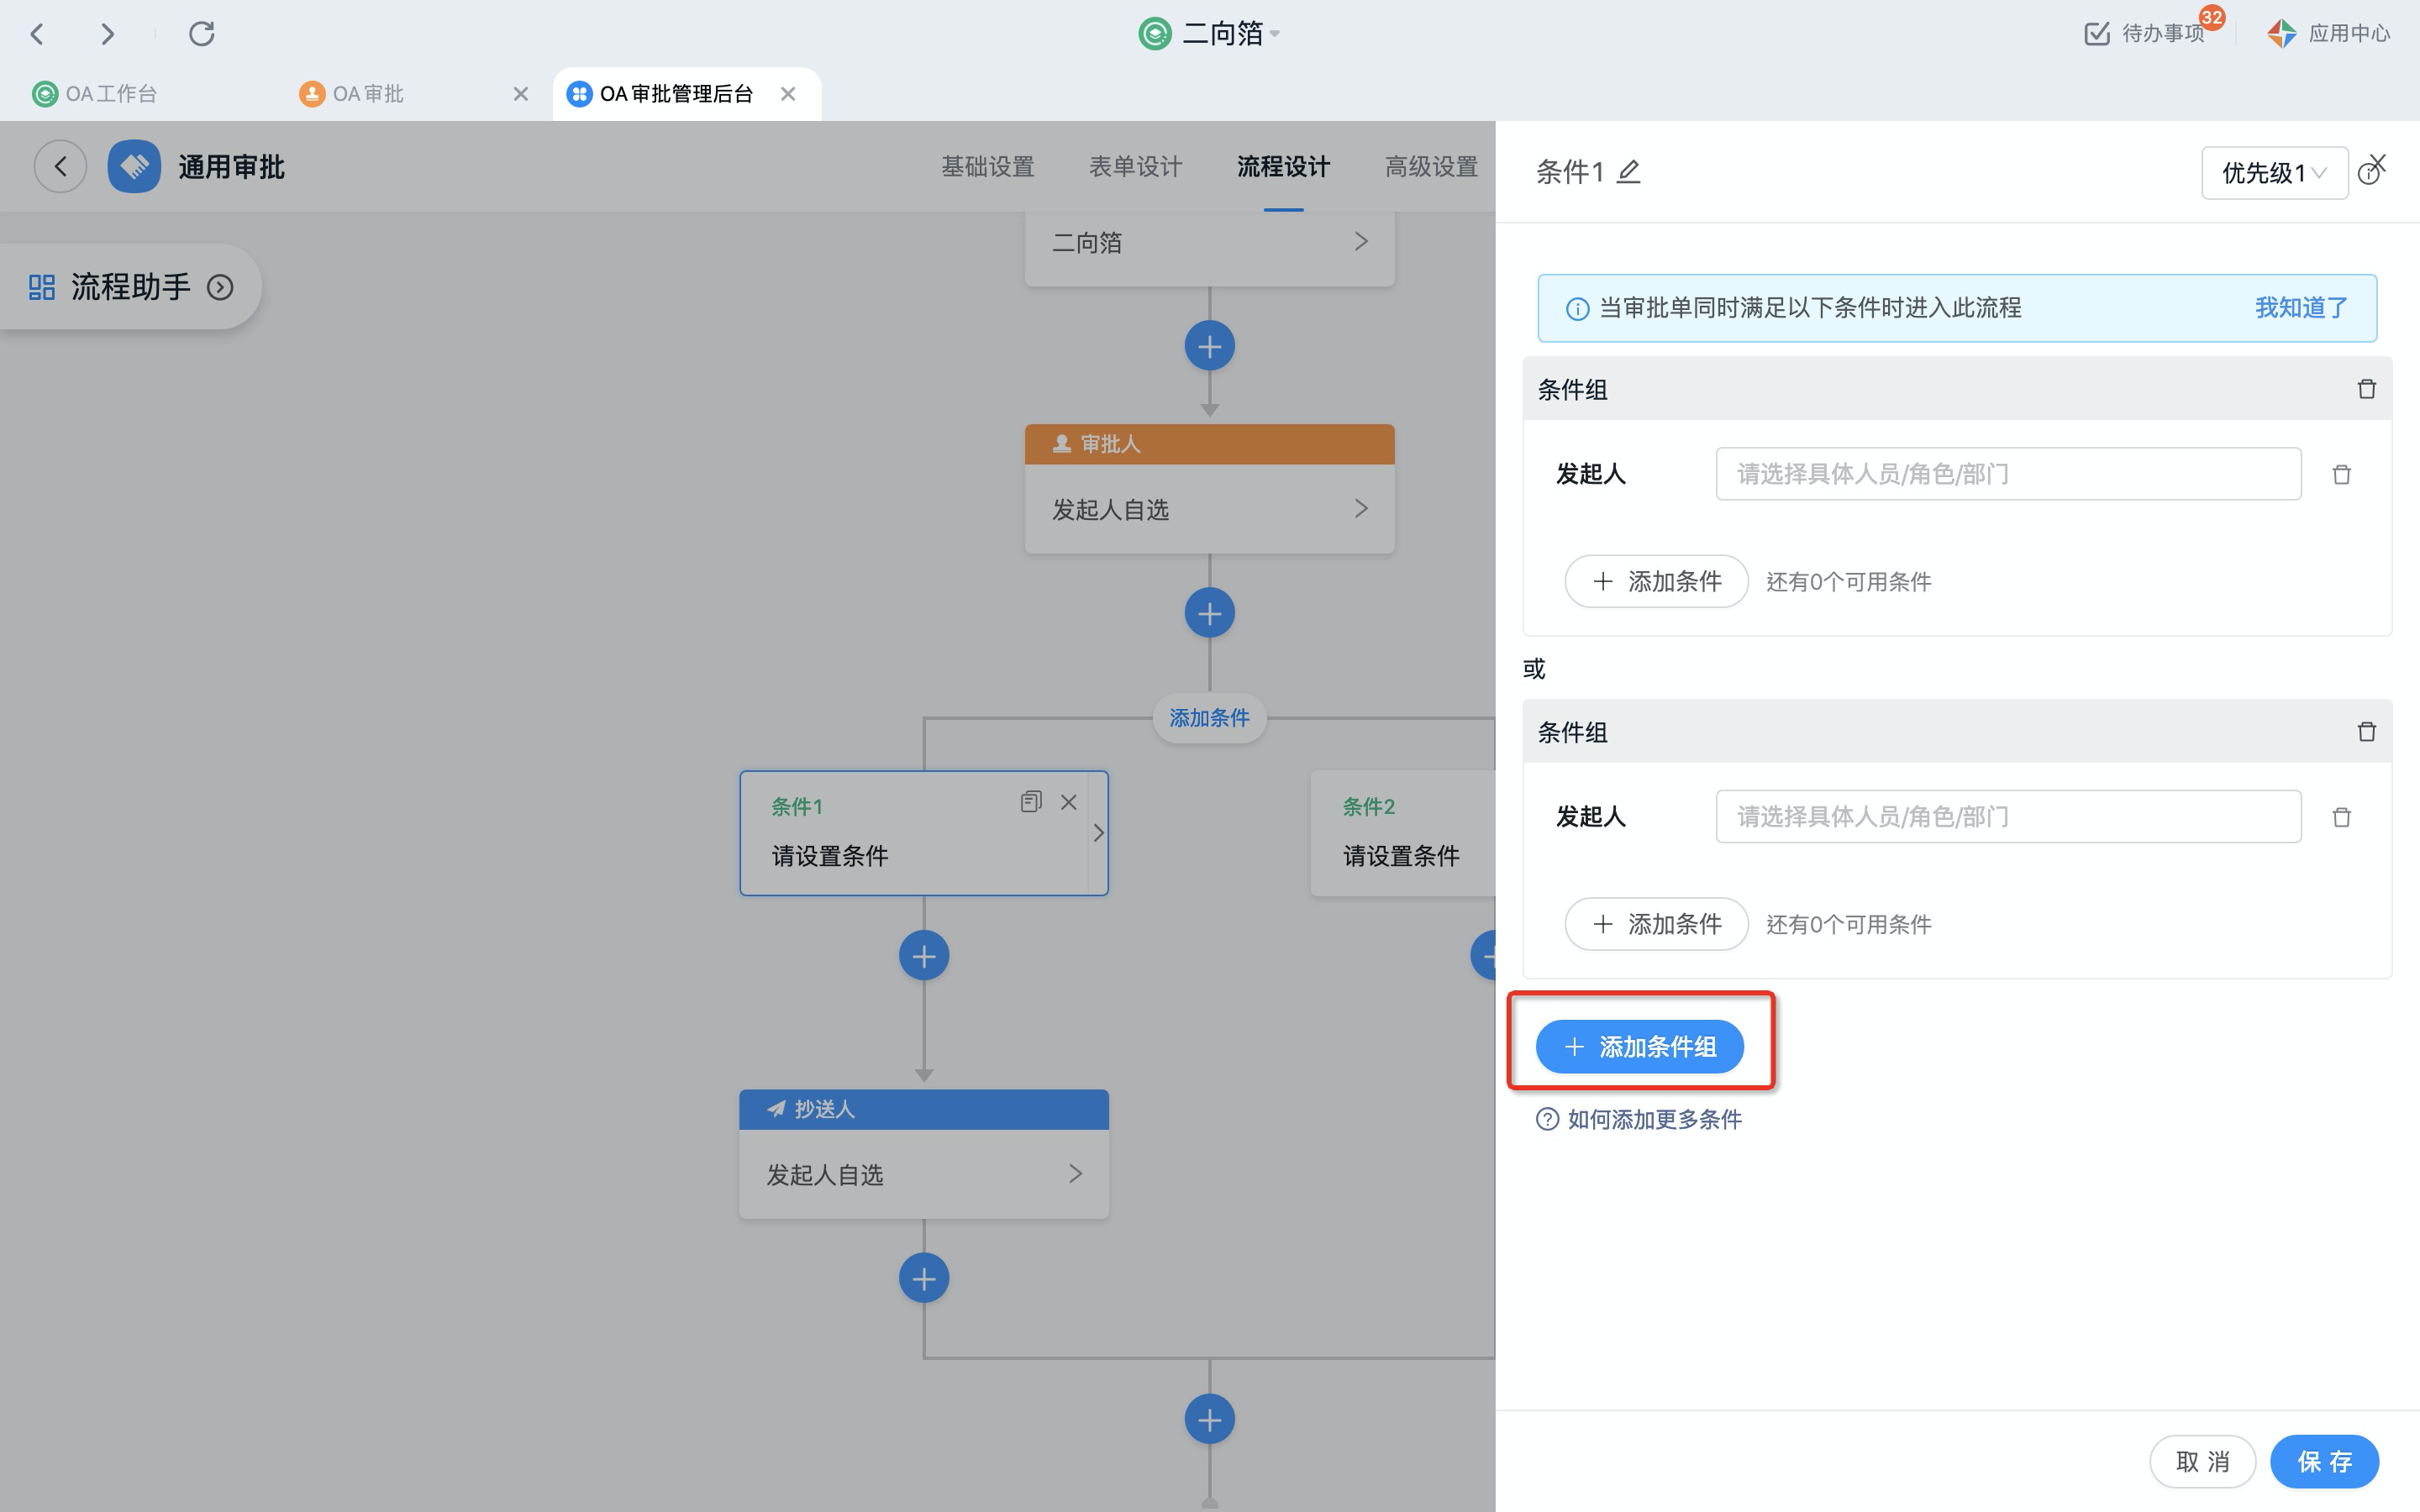Delete the second 条件组 with trash icon

pyautogui.click(x=2366, y=732)
